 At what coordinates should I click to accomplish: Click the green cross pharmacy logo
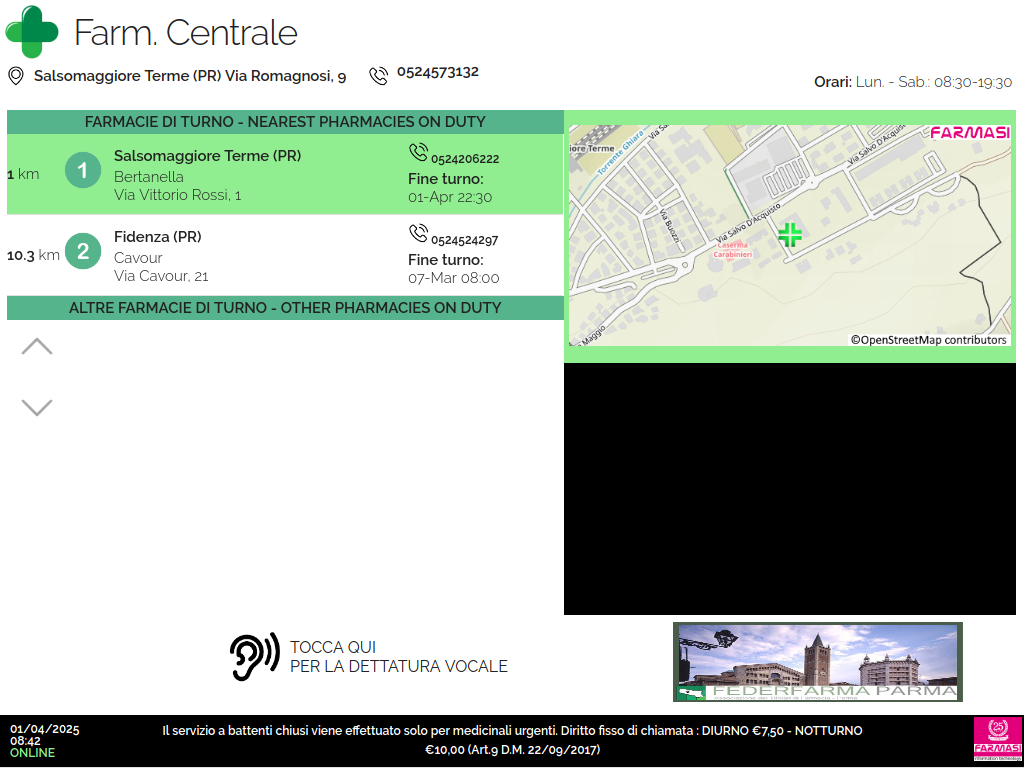click(32, 32)
